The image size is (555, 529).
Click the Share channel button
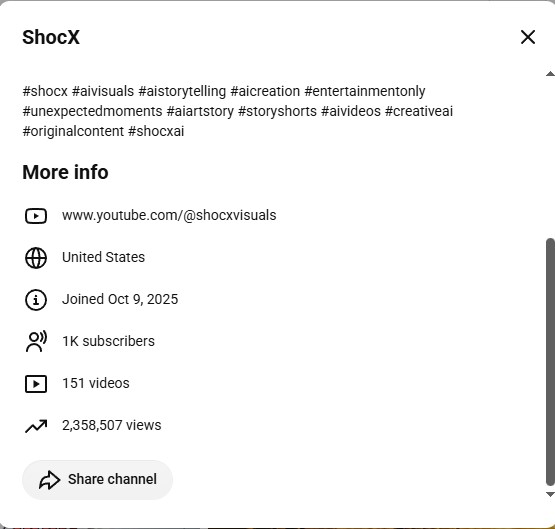click(97, 480)
